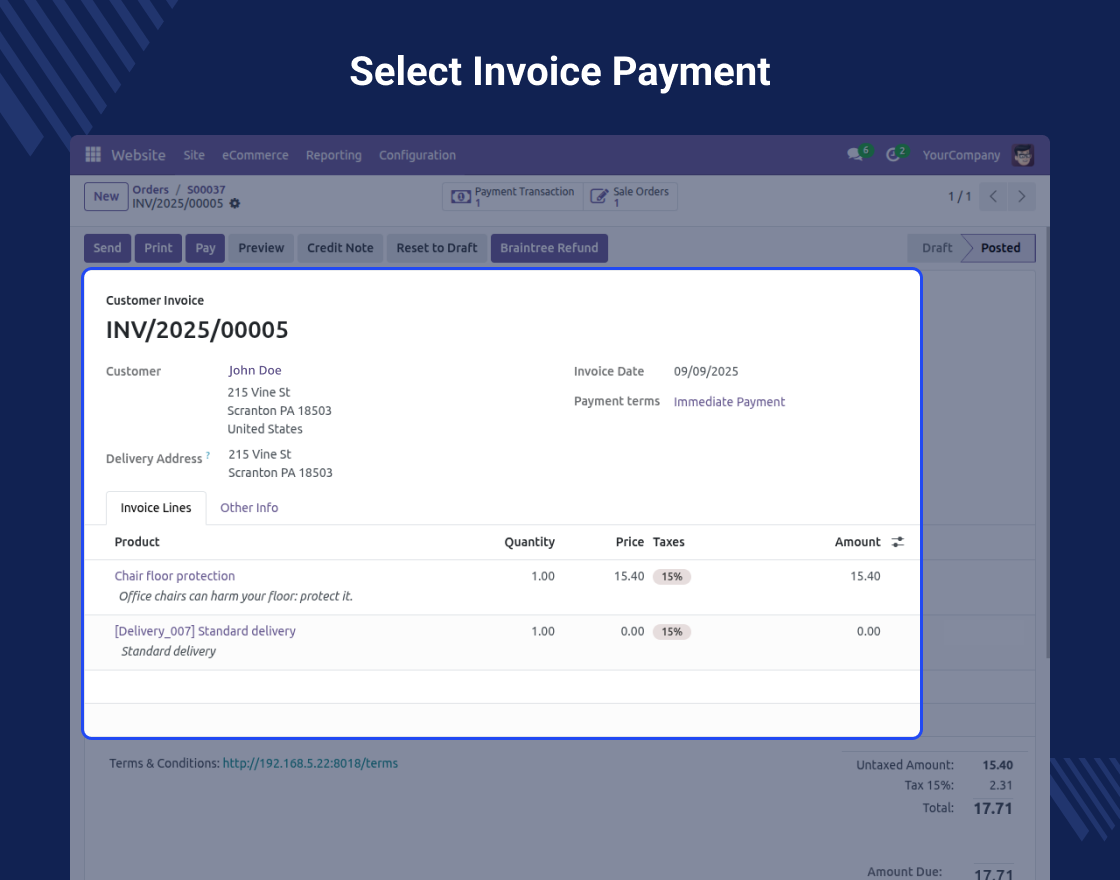
Task: Click the Chair floor protection product
Action: (x=175, y=576)
